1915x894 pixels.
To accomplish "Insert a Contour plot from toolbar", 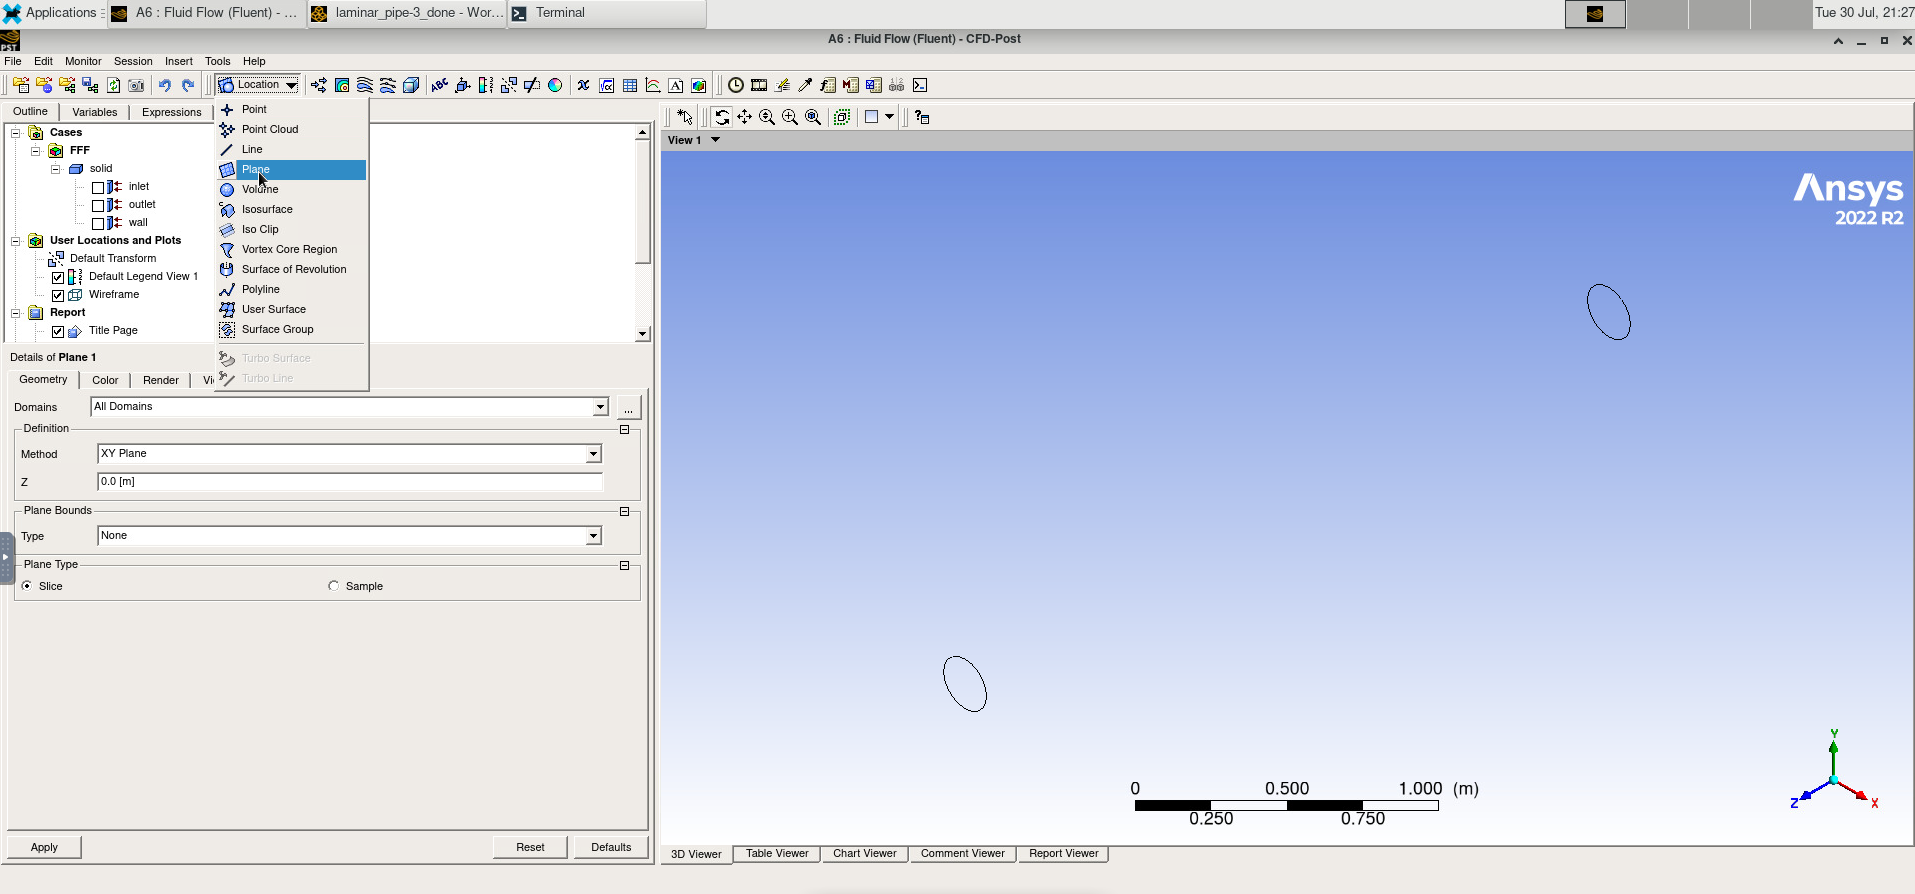I will pyautogui.click(x=342, y=85).
